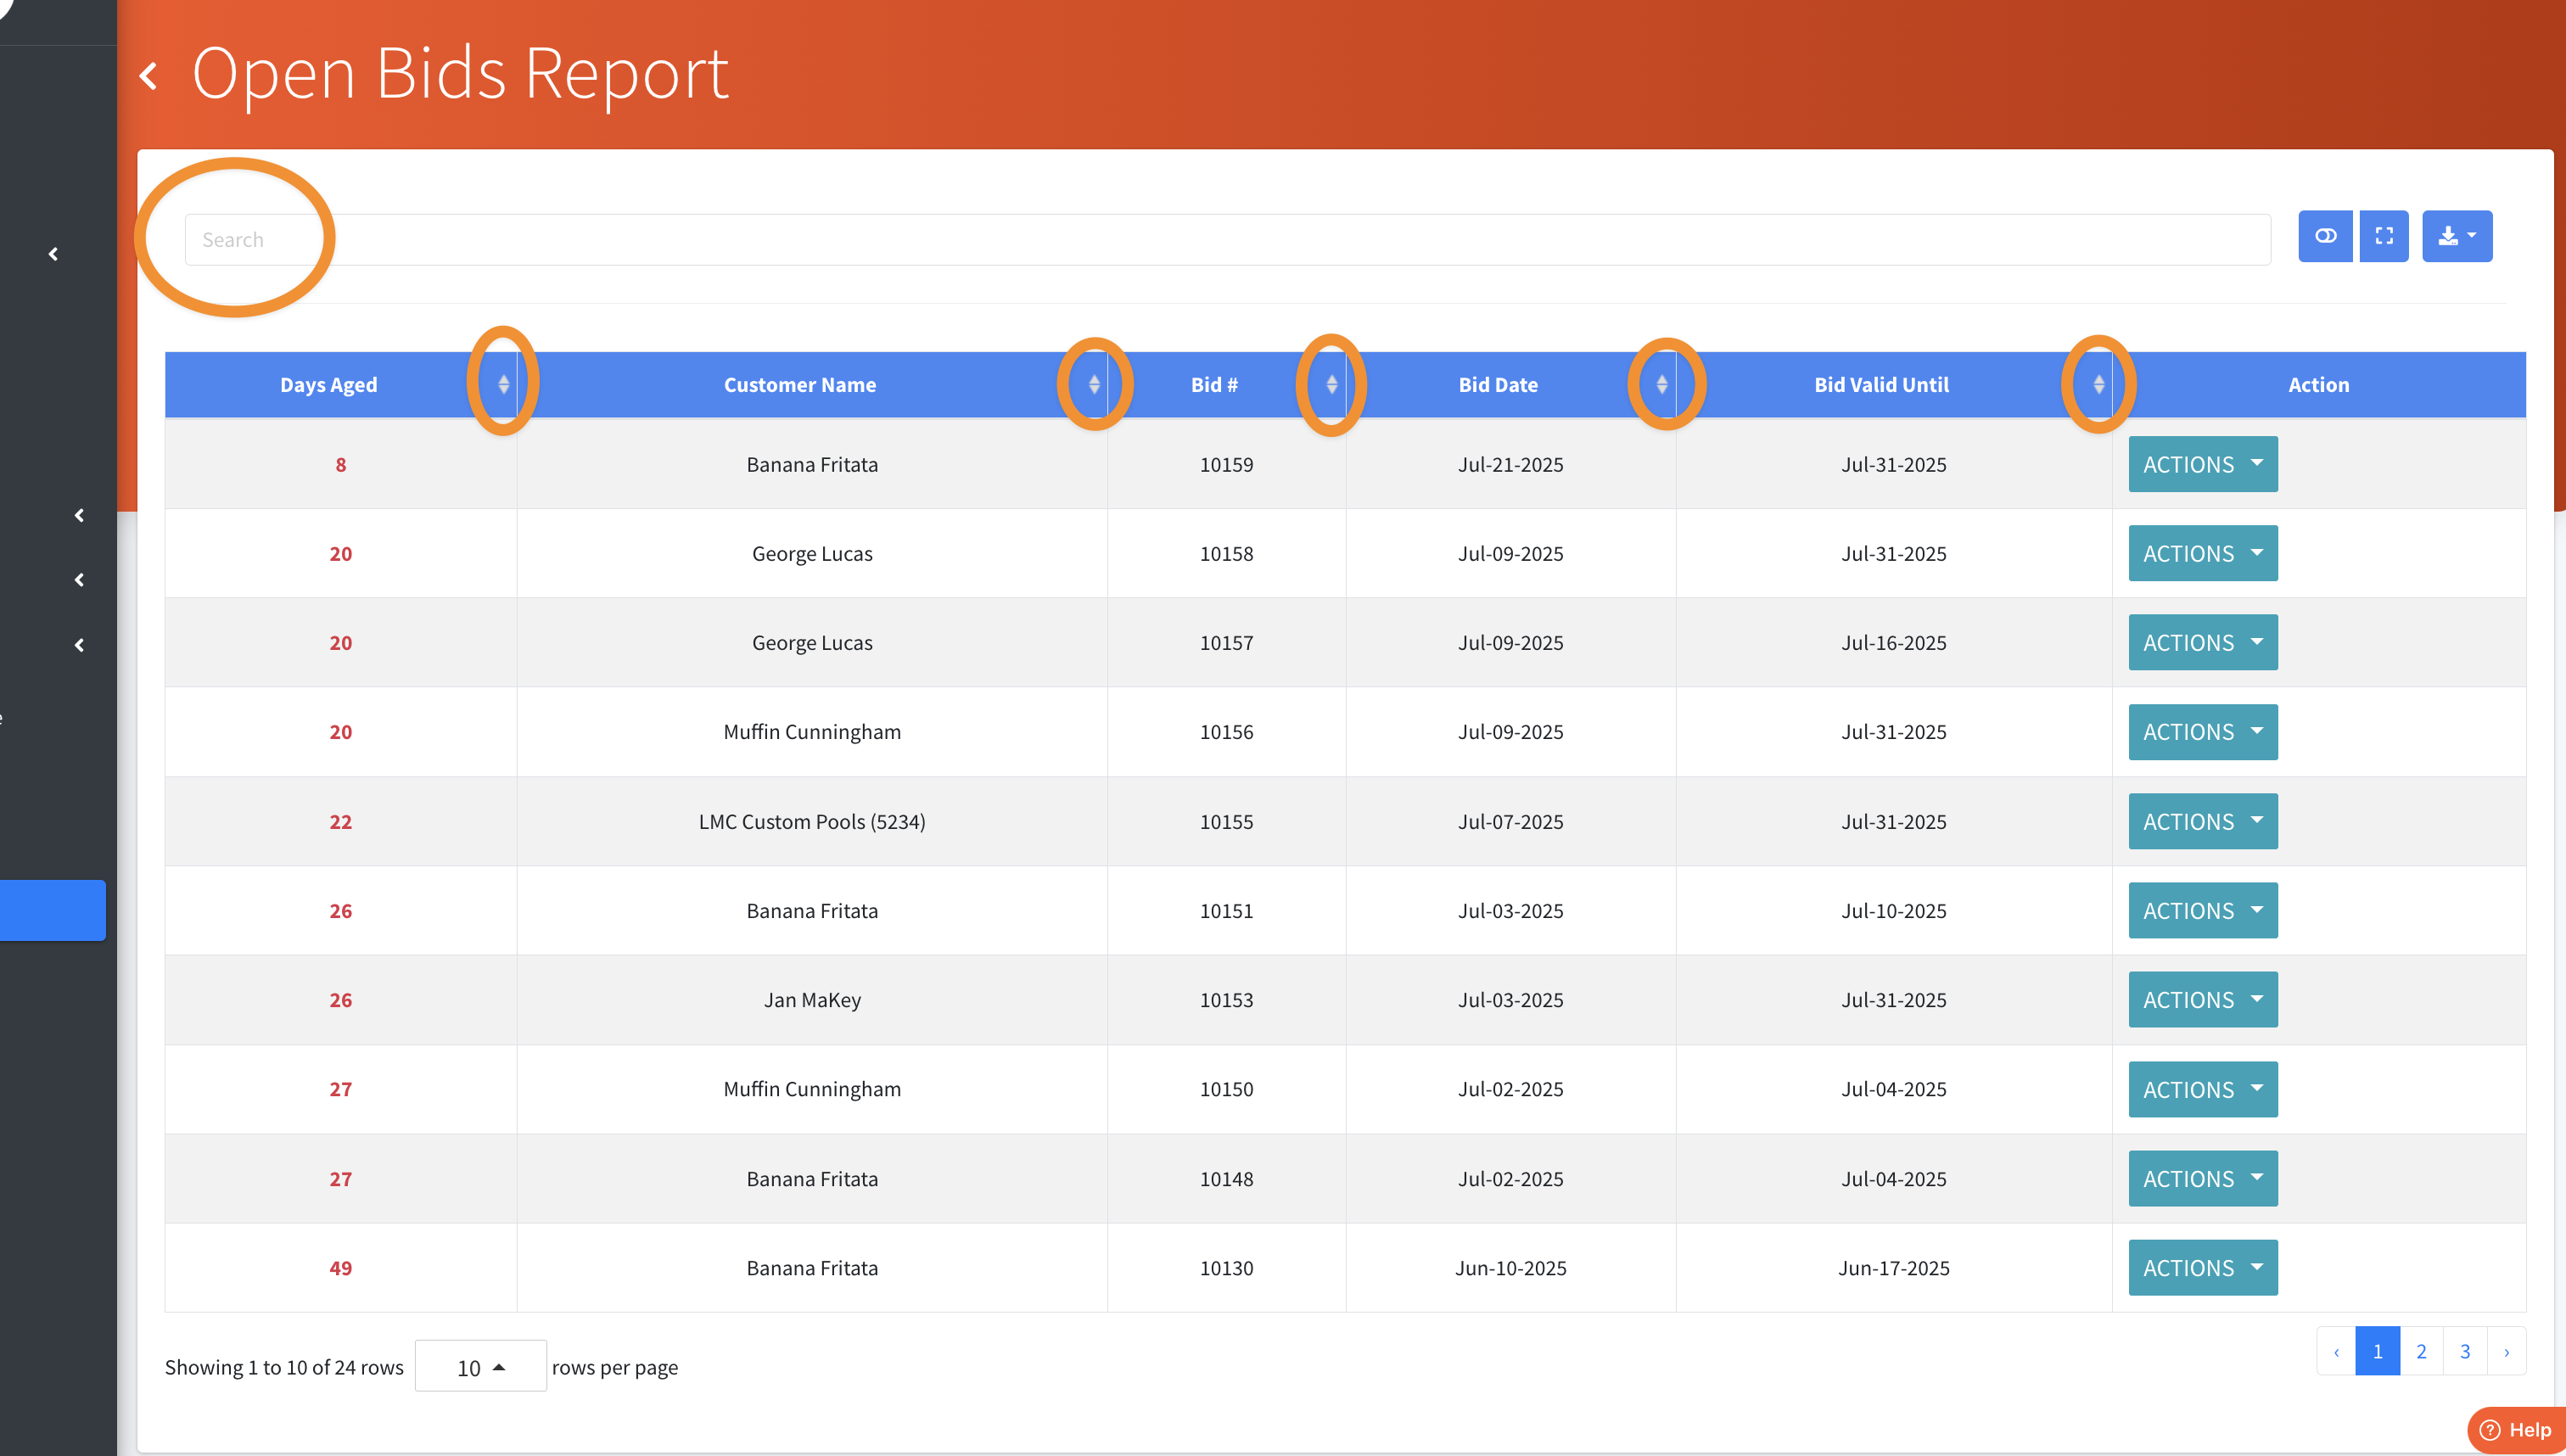2566x1456 pixels.
Task: Open the Help button
Action: pos(2515,1430)
